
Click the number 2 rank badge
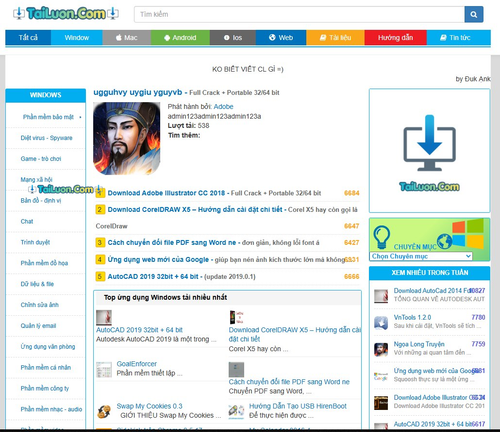[x=99, y=210]
